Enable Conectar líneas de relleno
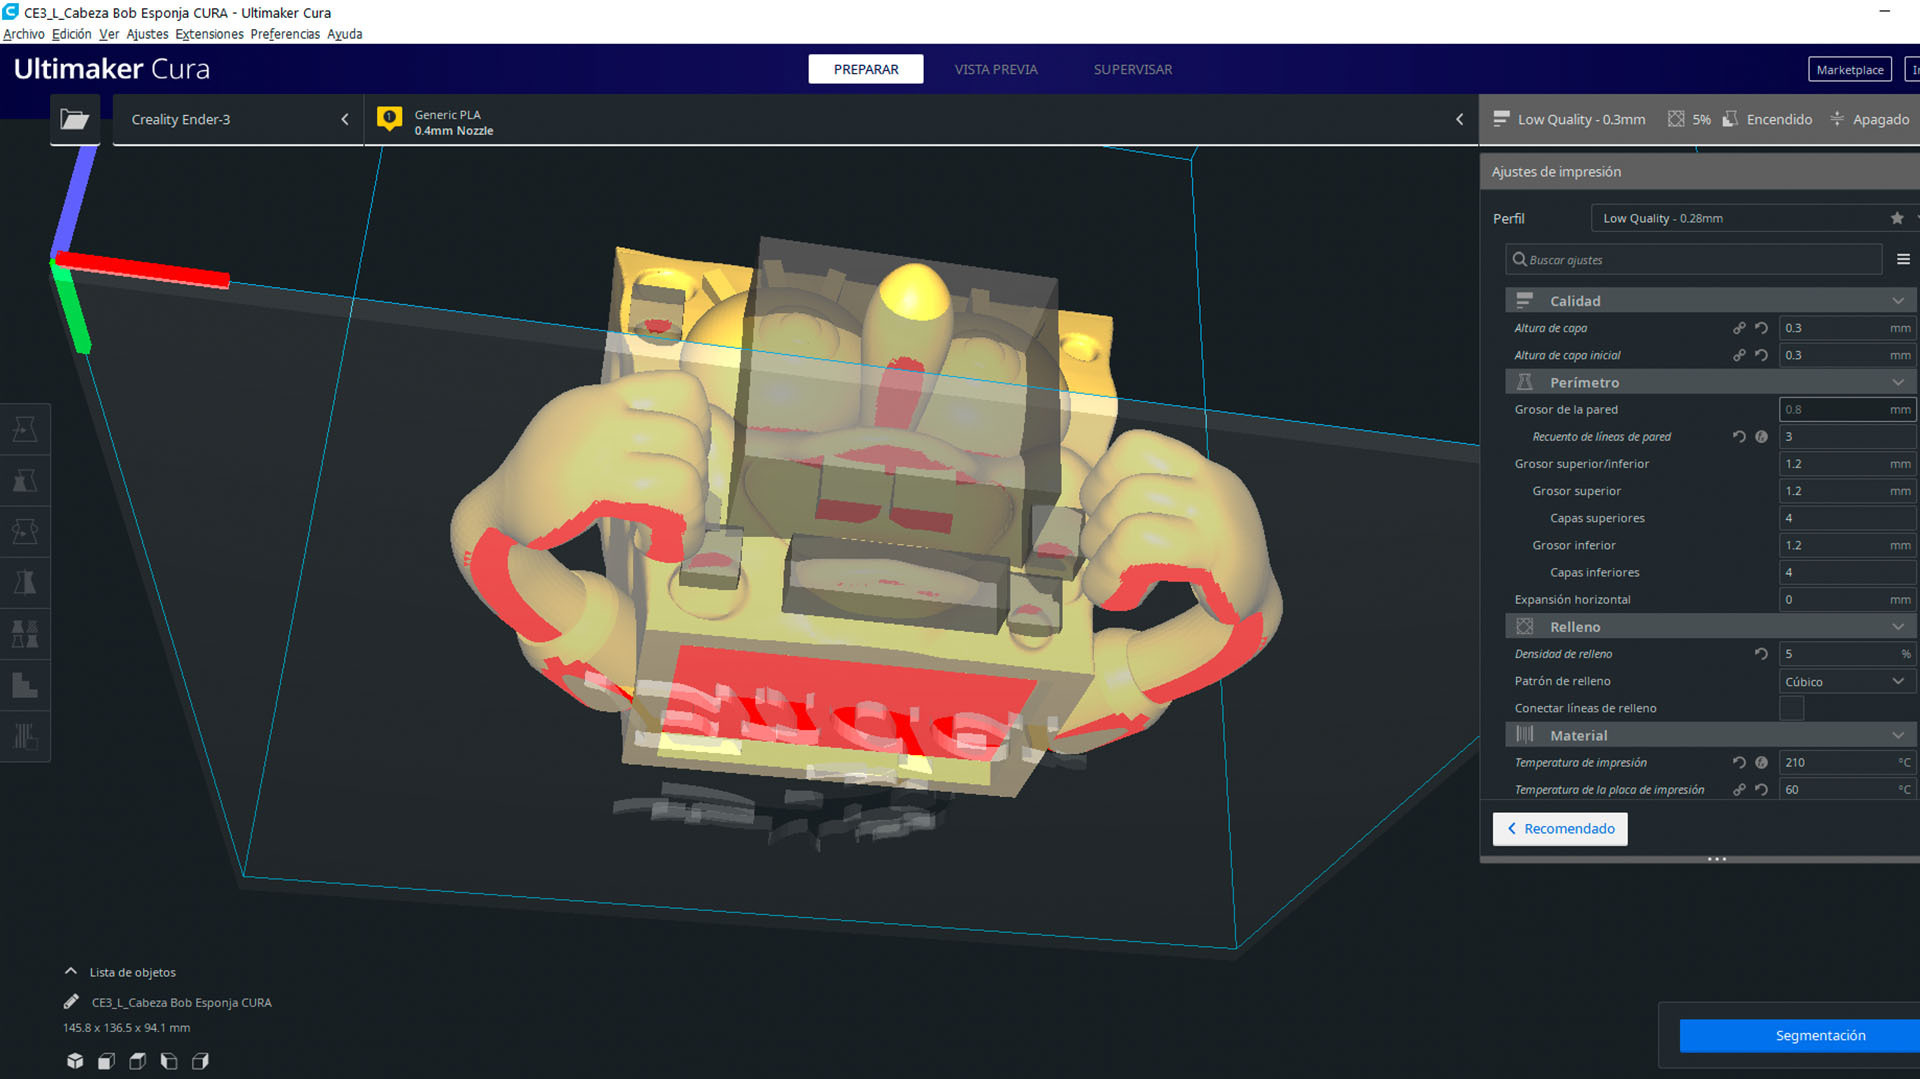 tap(1792, 708)
